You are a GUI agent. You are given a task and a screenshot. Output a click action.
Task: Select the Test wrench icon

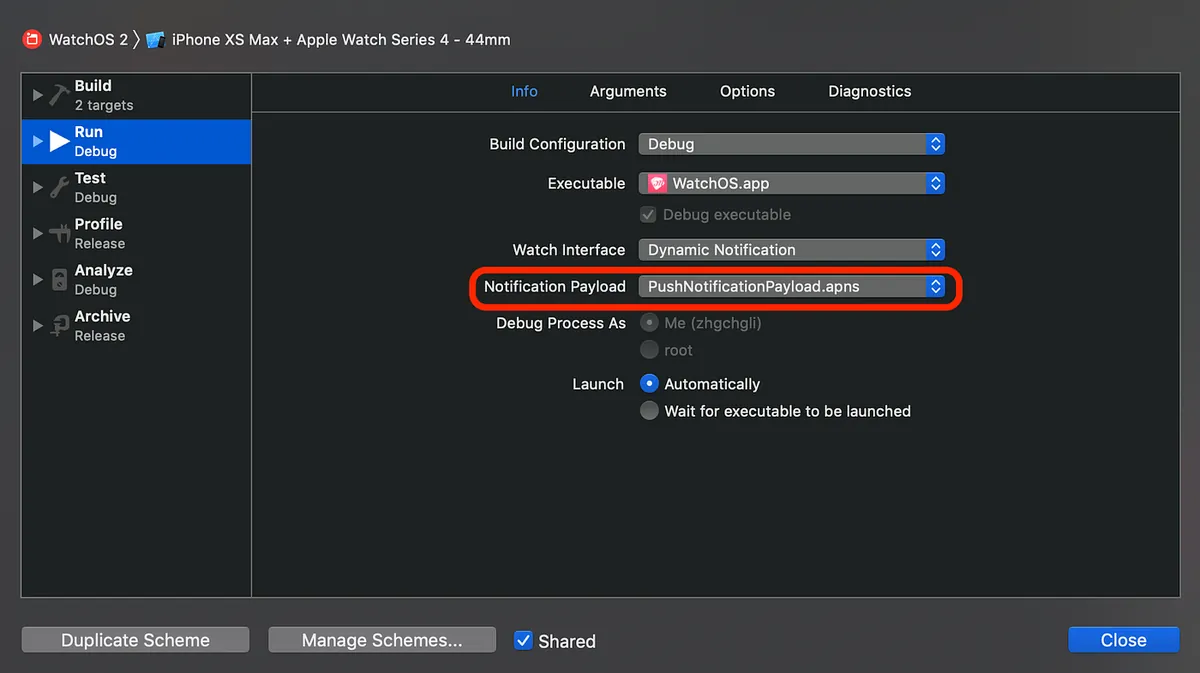coord(57,186)
